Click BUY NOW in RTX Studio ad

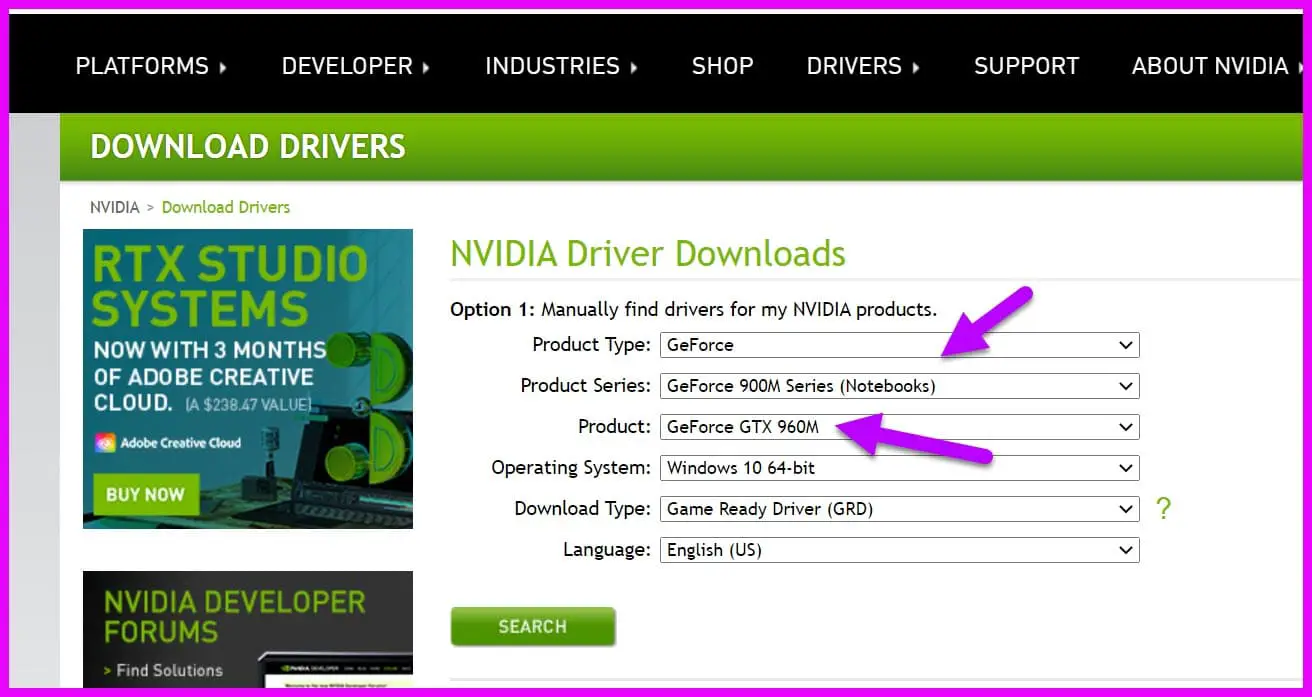click(x=145, y=495)
